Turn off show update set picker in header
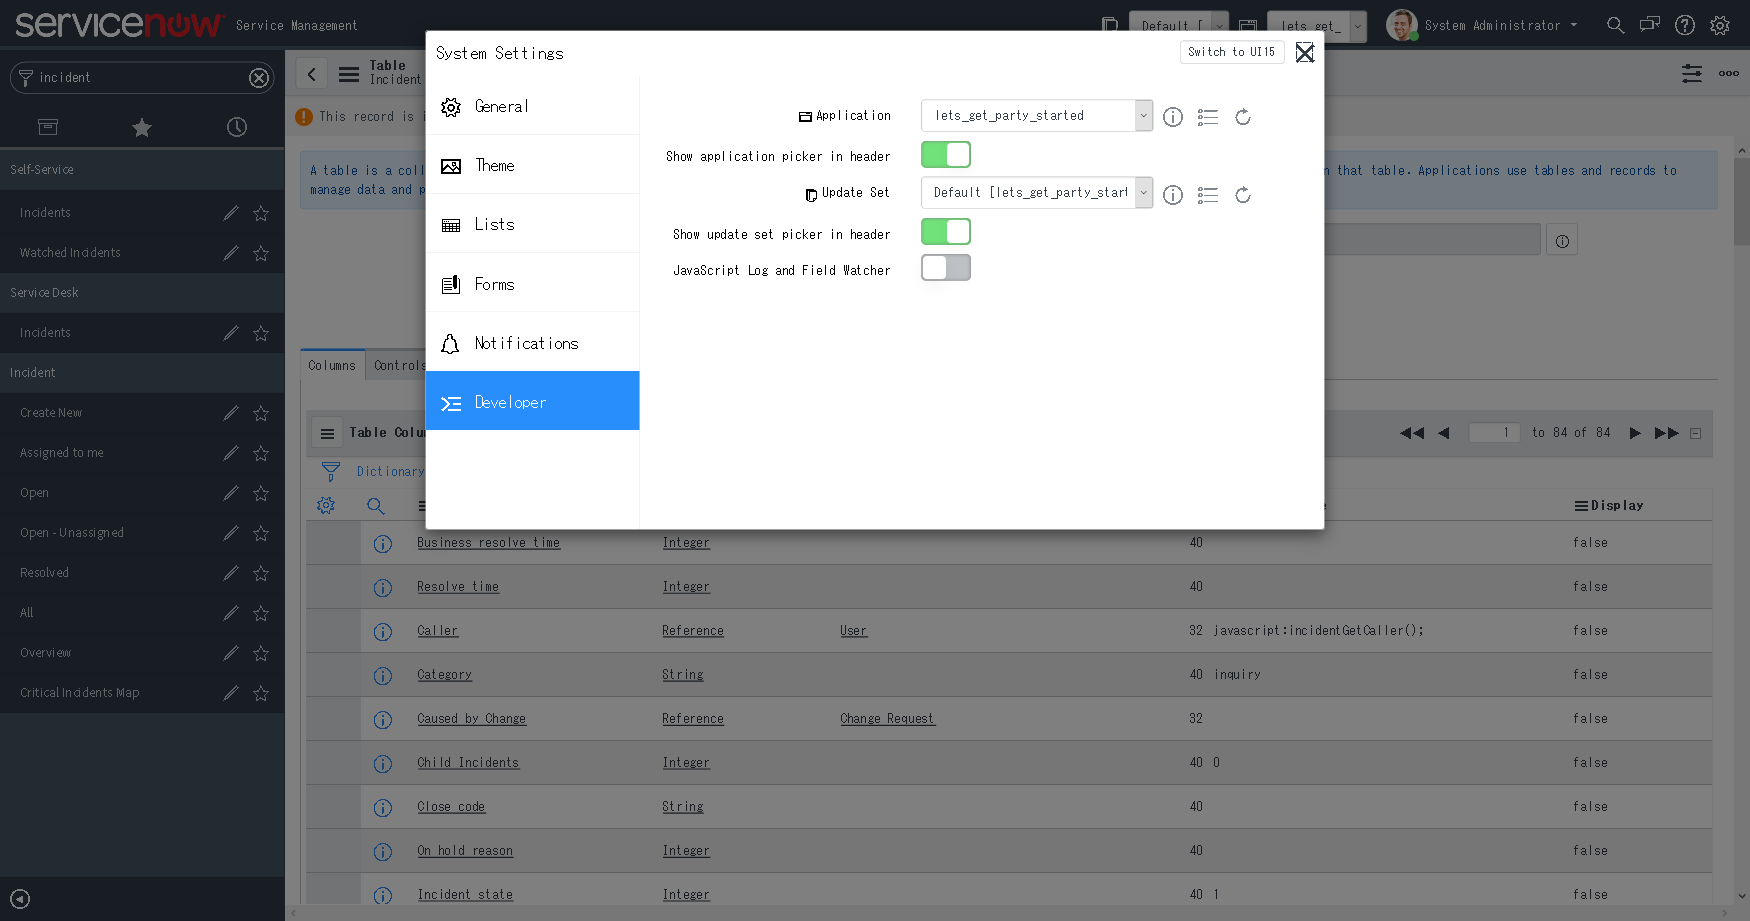Image resolution: width=1750 pixels, height=921 pixels. (945, 231)
